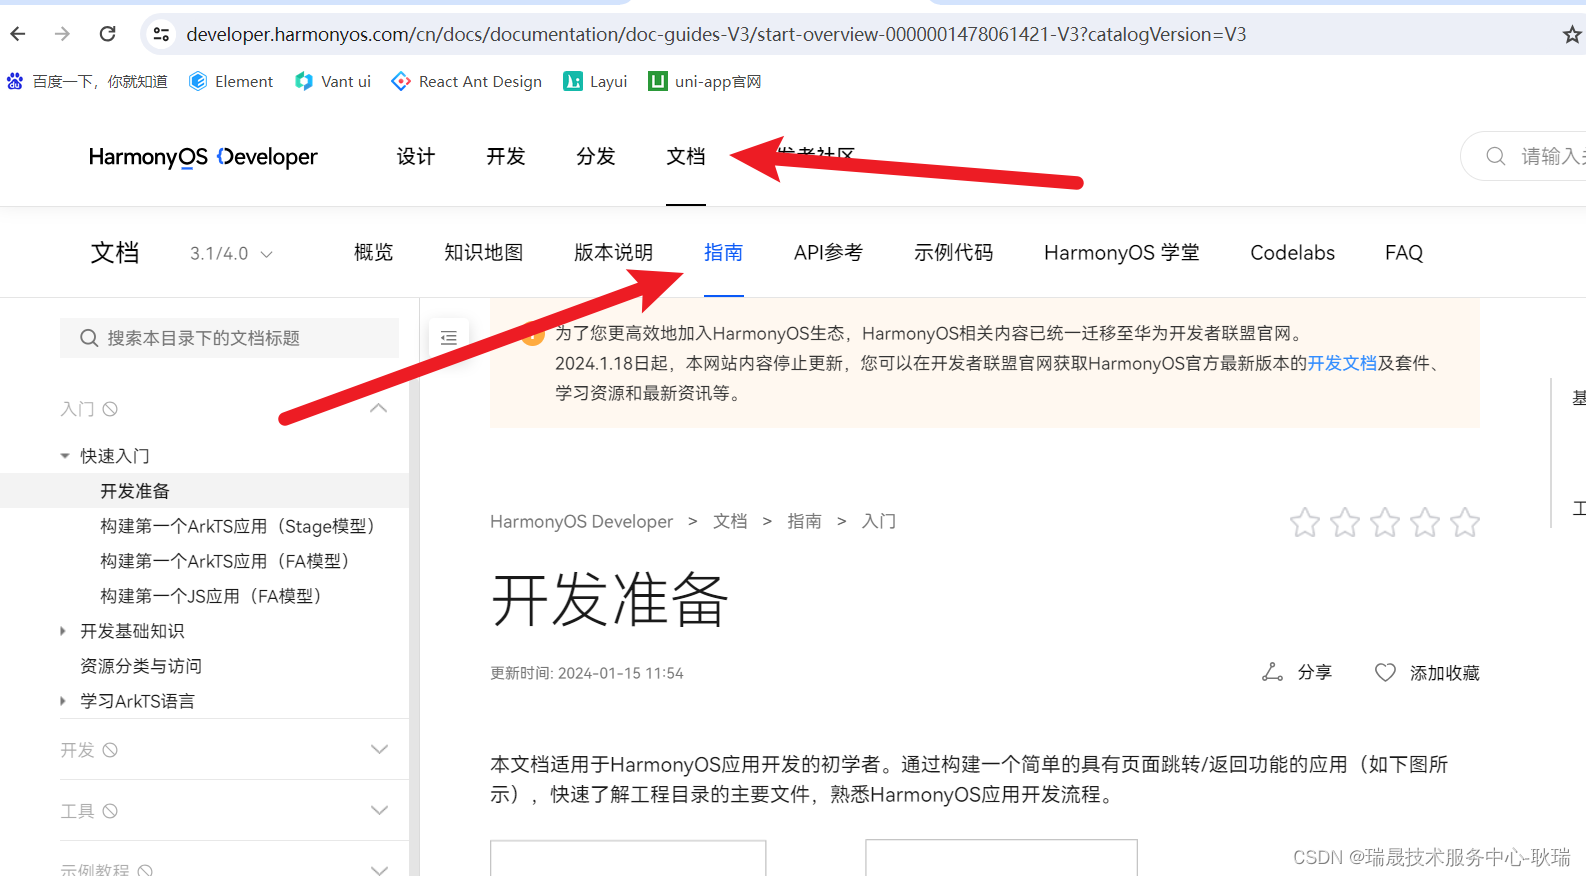The height and width of the screenshot is (876, 1586).
Task: Reload the page with the refresh icon
Action: [107, 34]
